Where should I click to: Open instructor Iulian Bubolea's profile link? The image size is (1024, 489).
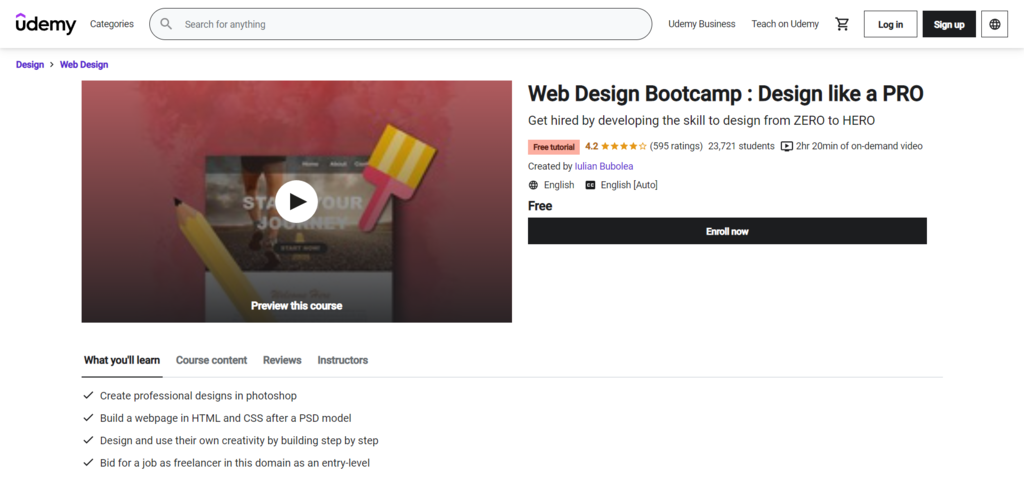pyautogui.click(x=604, y=166)
